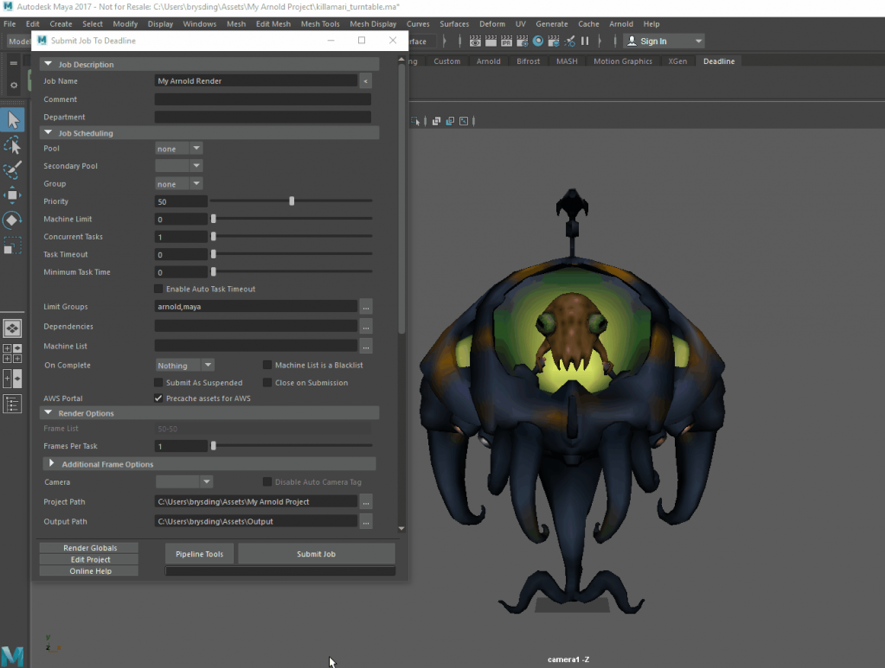This screenshot has width=885, height=668.
Task: Click the Scale tool icon
Action: (12, 245)
